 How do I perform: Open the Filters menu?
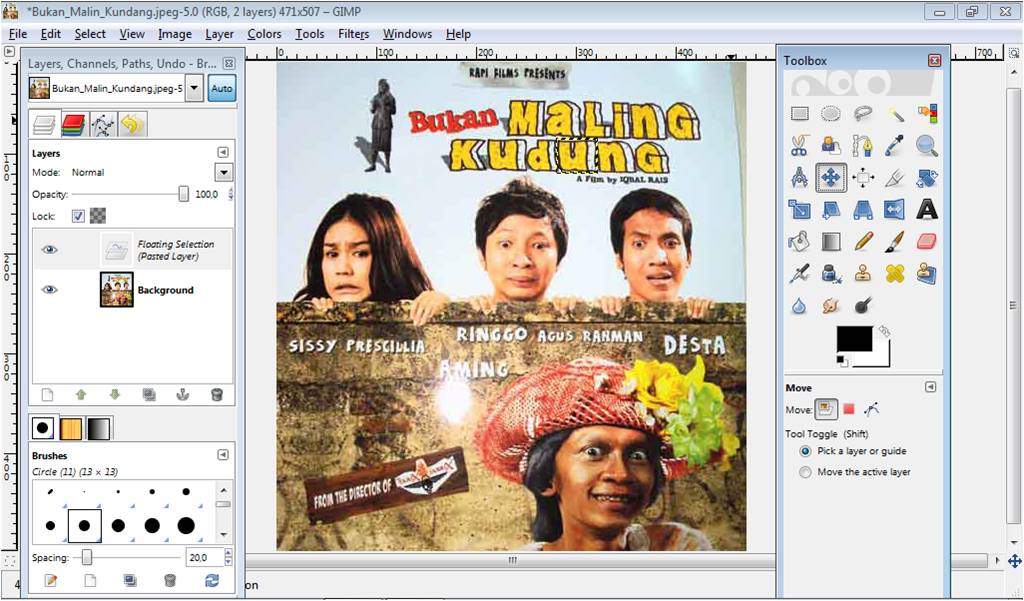[x=353, y=34]
